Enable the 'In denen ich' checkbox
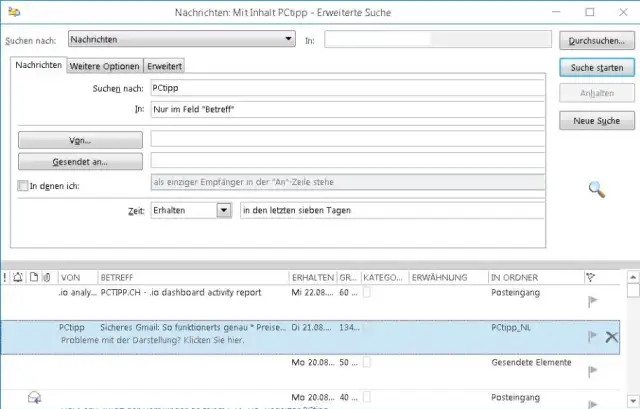640x409 pixels. 23,185
